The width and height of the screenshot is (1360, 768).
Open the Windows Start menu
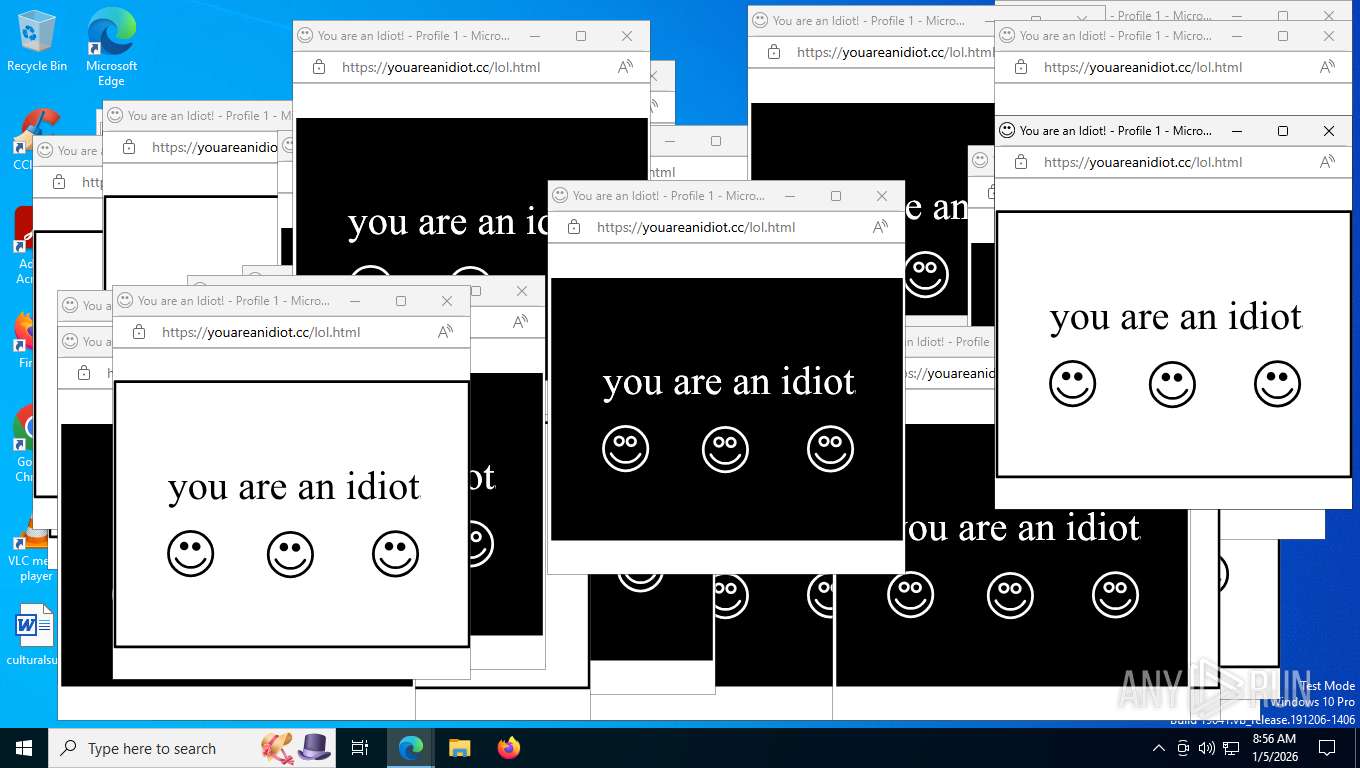24,748
